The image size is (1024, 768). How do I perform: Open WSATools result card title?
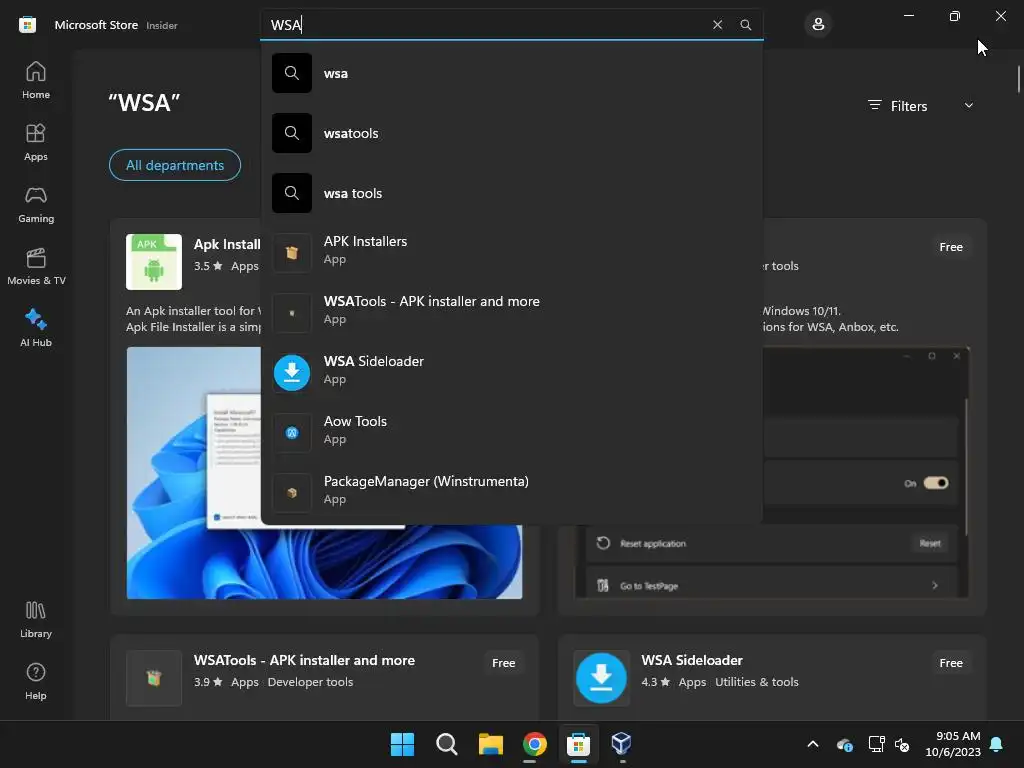304,660
